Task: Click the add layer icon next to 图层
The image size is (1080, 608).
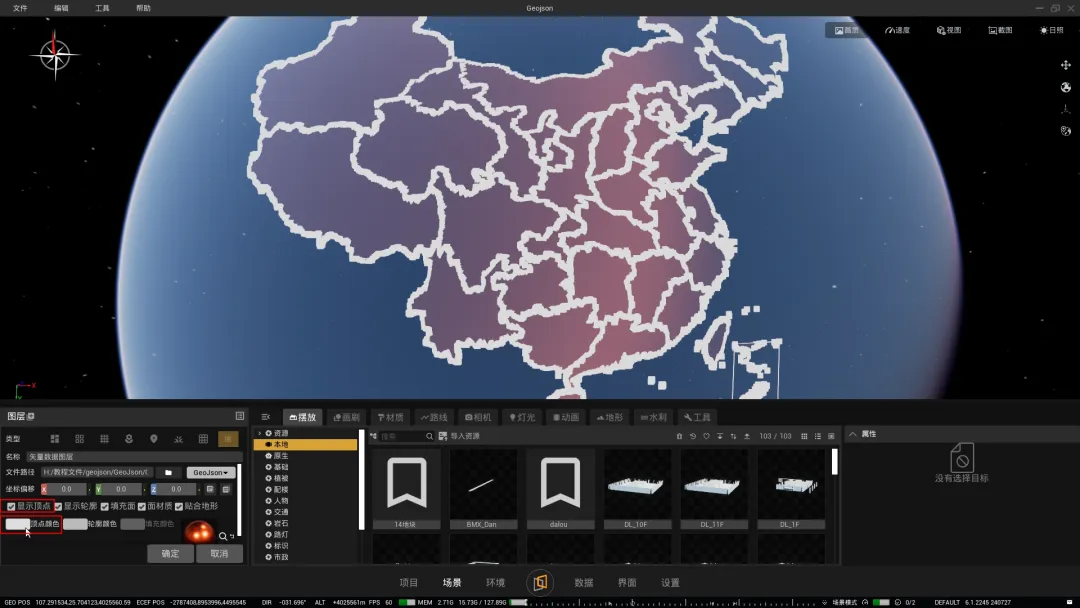Action: (x=31, y=417)
